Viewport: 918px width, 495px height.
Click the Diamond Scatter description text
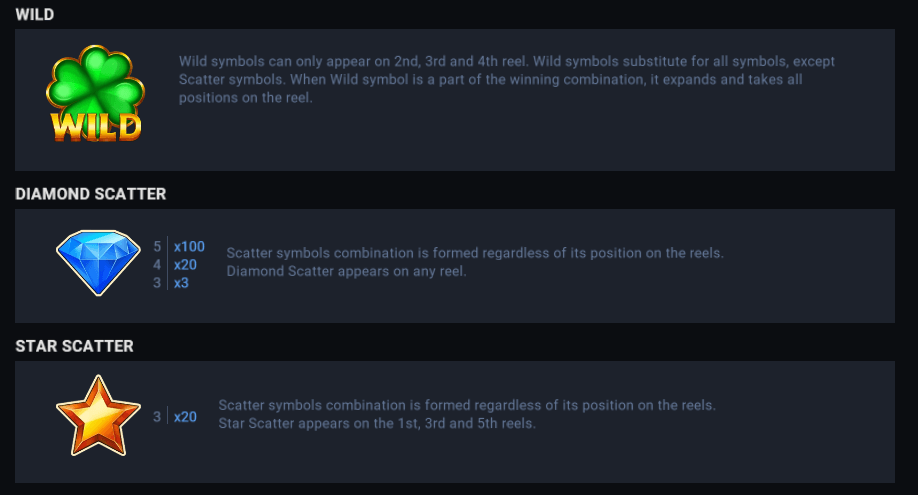pyautogui.click(x=475, y=253)
